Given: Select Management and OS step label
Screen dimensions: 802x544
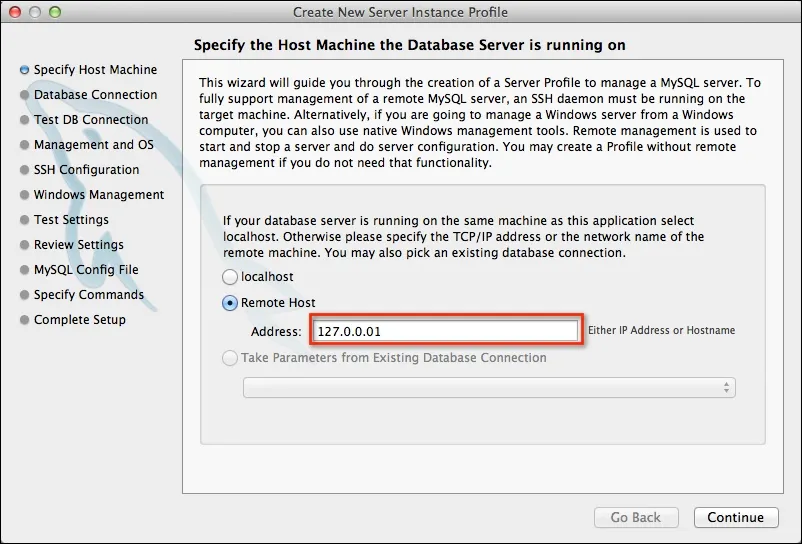Looking at the screenshot, I should point(94,145).
